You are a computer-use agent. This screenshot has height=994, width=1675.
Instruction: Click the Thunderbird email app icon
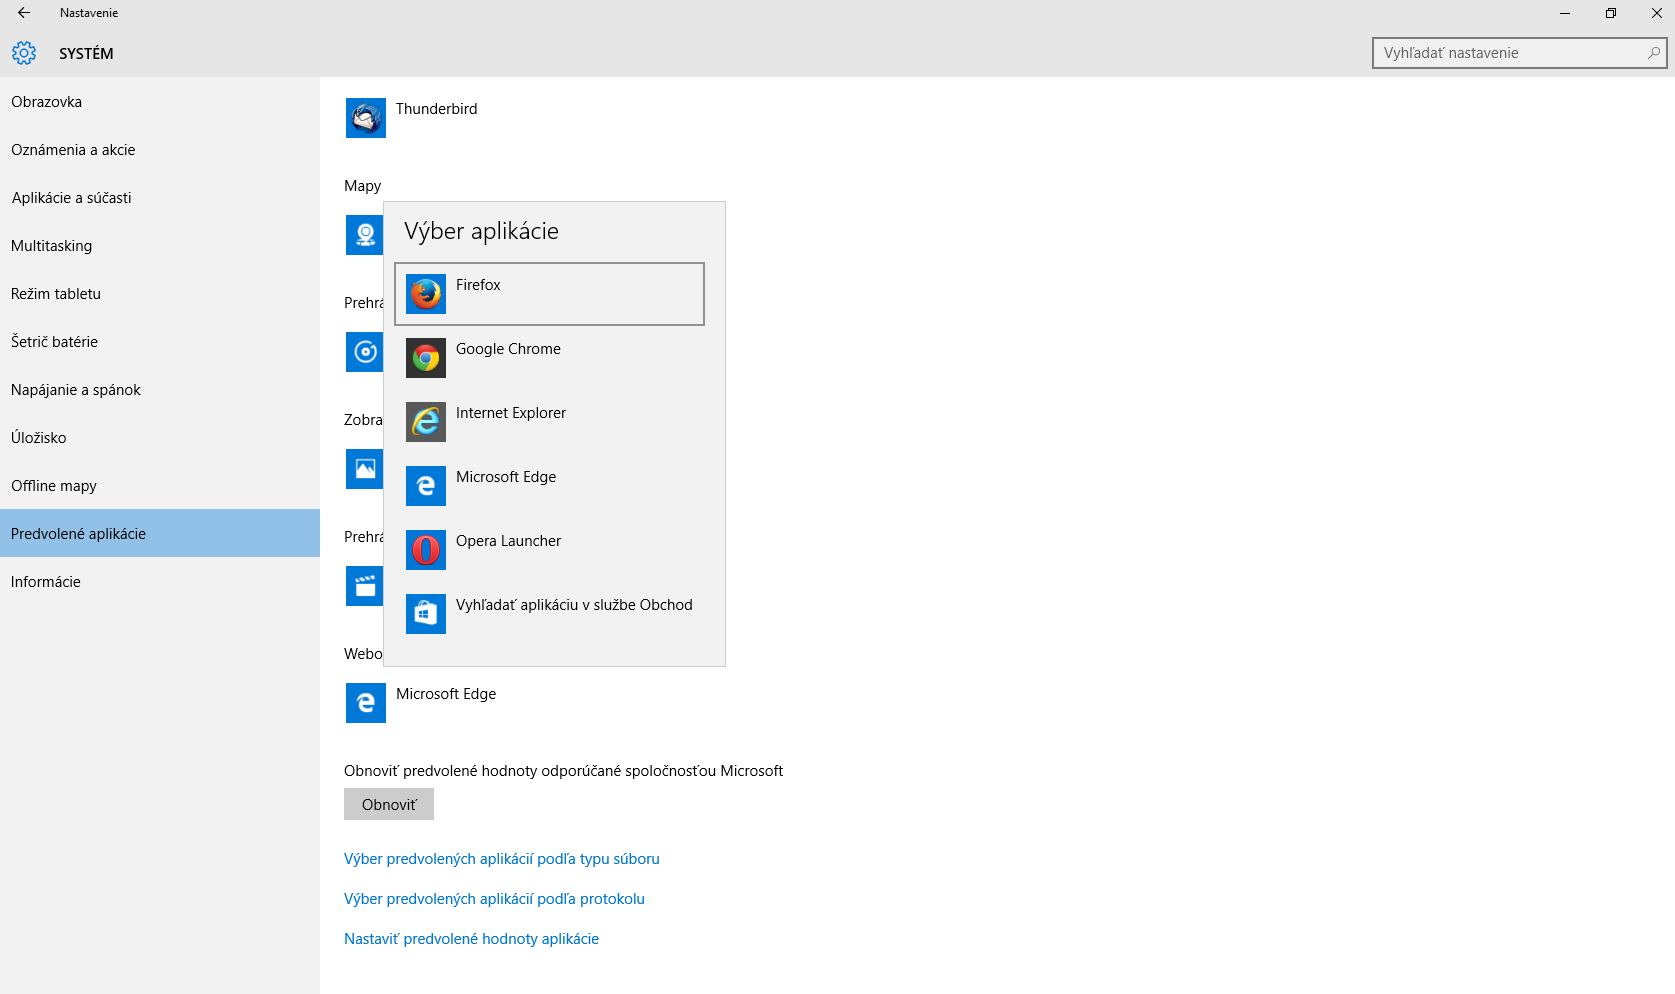tap(366, 118)
